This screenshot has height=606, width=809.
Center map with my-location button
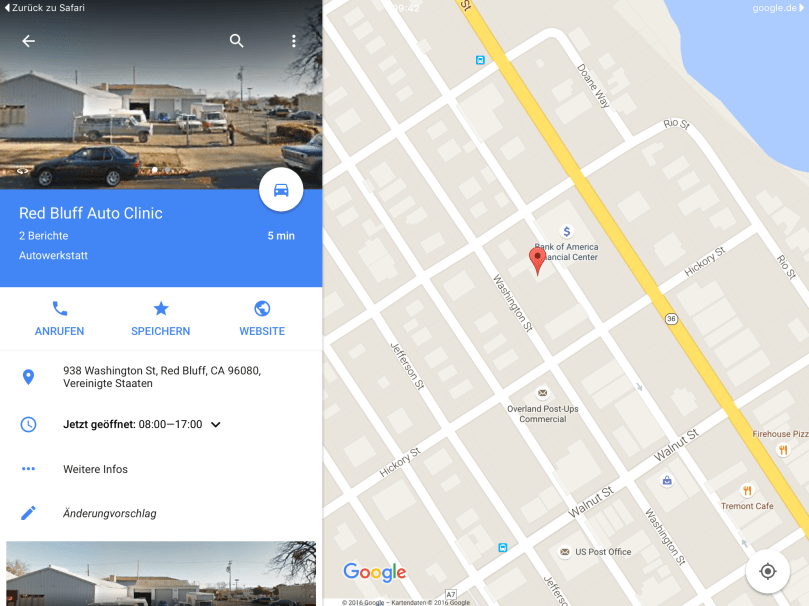click(x=767, y=571)
